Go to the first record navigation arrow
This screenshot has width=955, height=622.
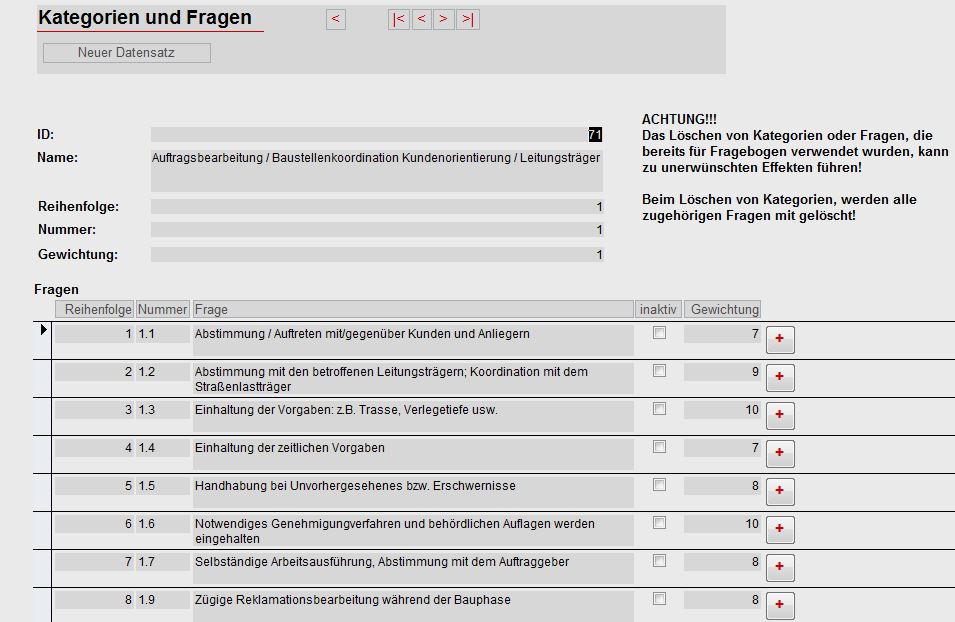[x=398, y=19]
